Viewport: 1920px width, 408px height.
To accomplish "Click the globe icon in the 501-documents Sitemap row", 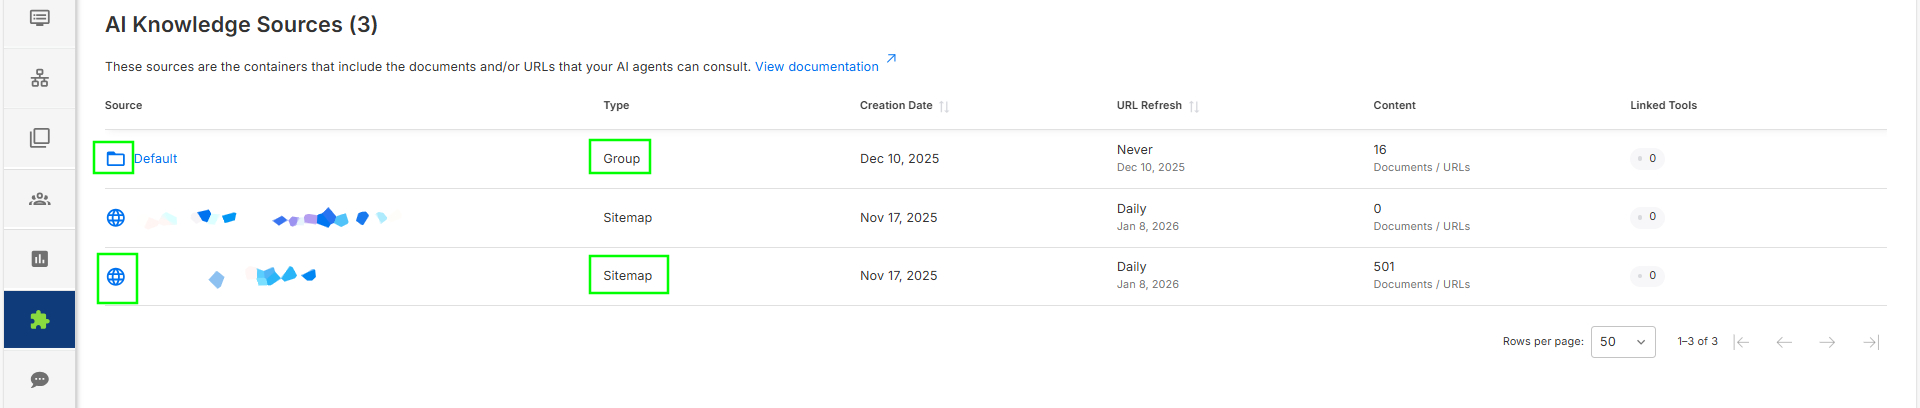I will click(116, 277).
